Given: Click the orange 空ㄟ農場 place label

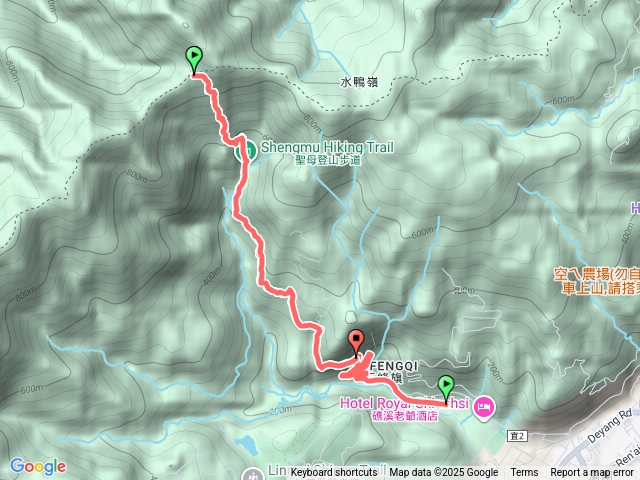Looking at the screenshot, I should point(597,281).
